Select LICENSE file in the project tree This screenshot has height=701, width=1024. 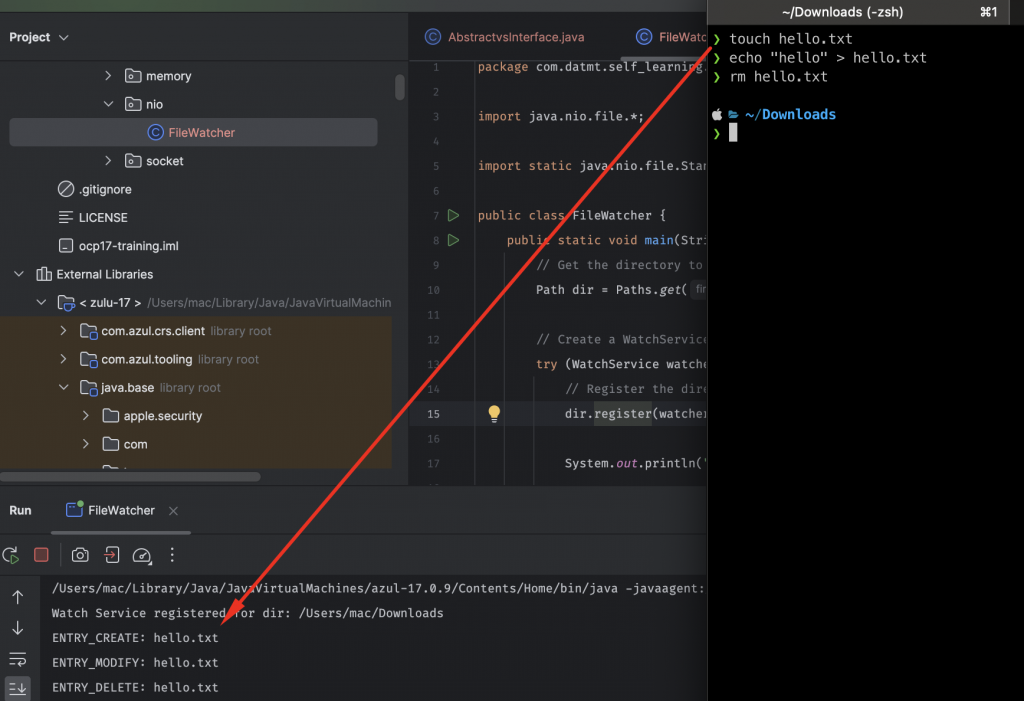pyautogui.click(x=103, y=218)
